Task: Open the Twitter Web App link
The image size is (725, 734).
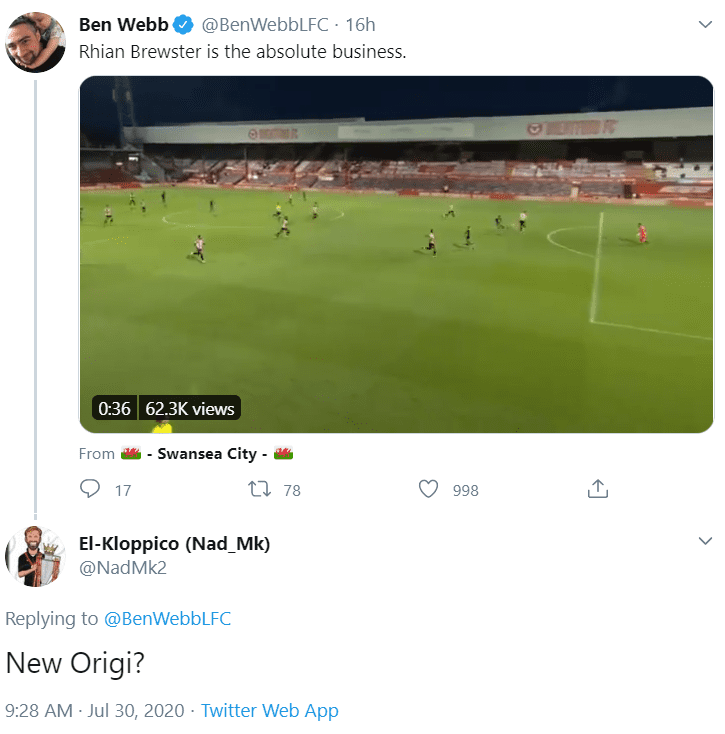Action: coord(270,711)
